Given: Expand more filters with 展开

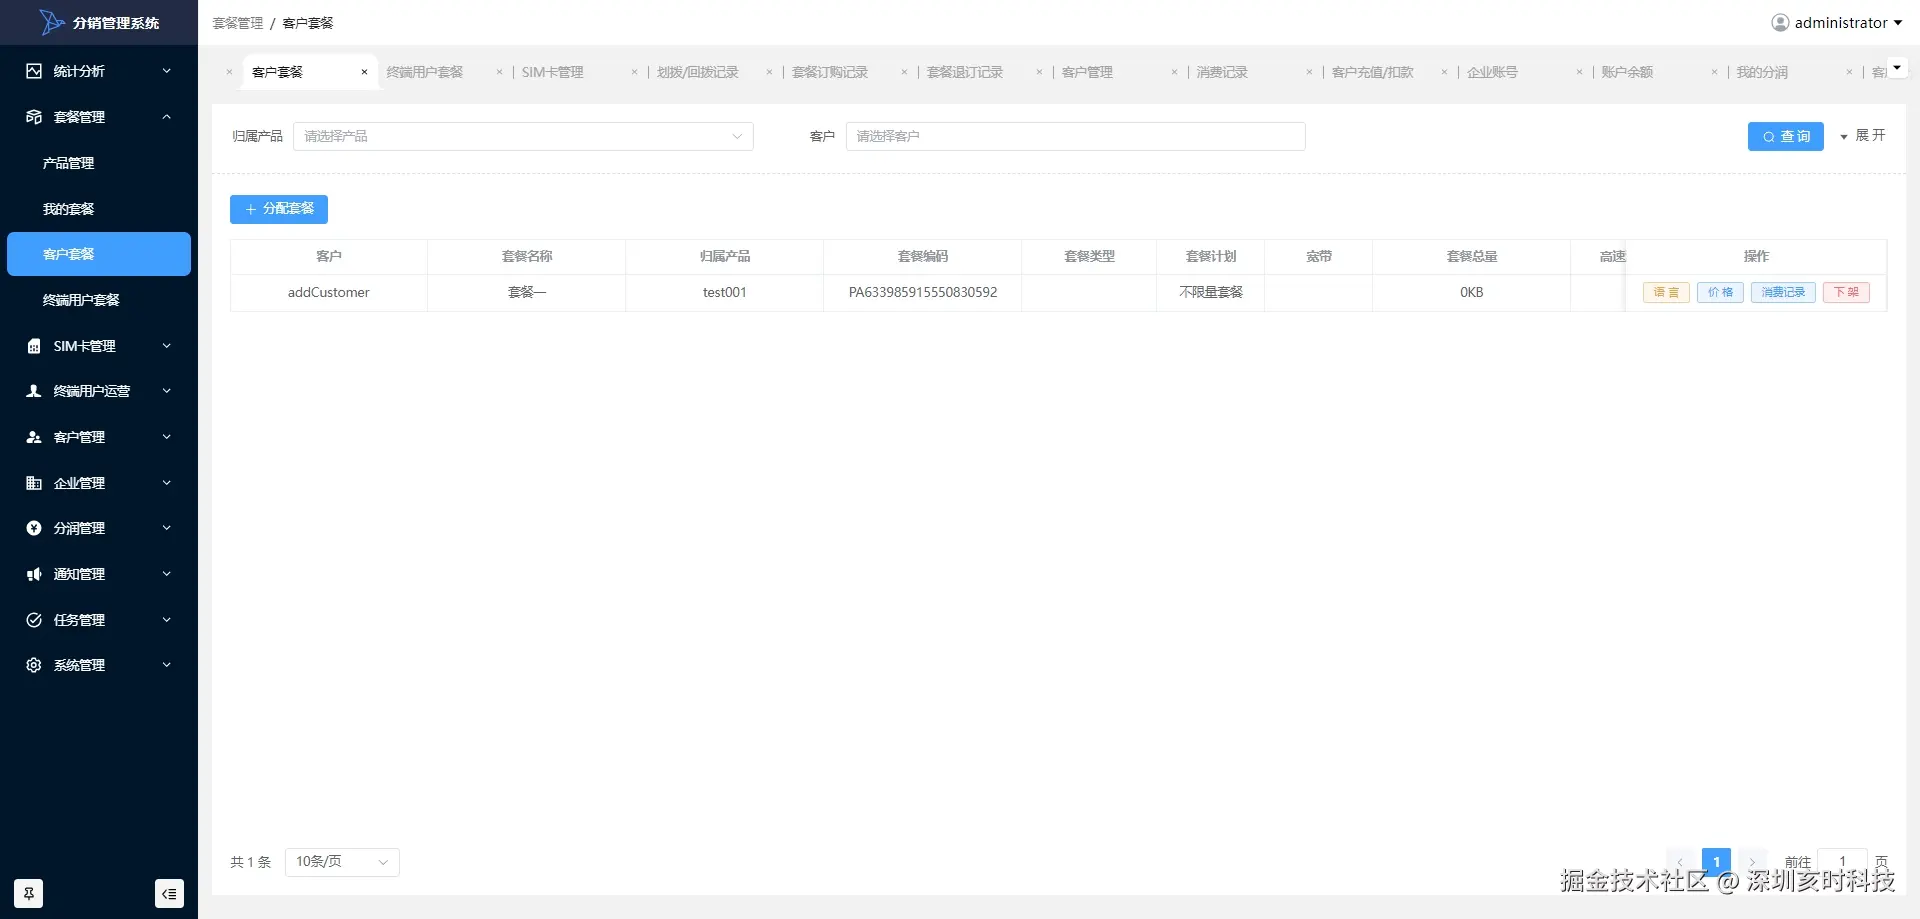Looking at the screenshot, I should pos(1863,136).
